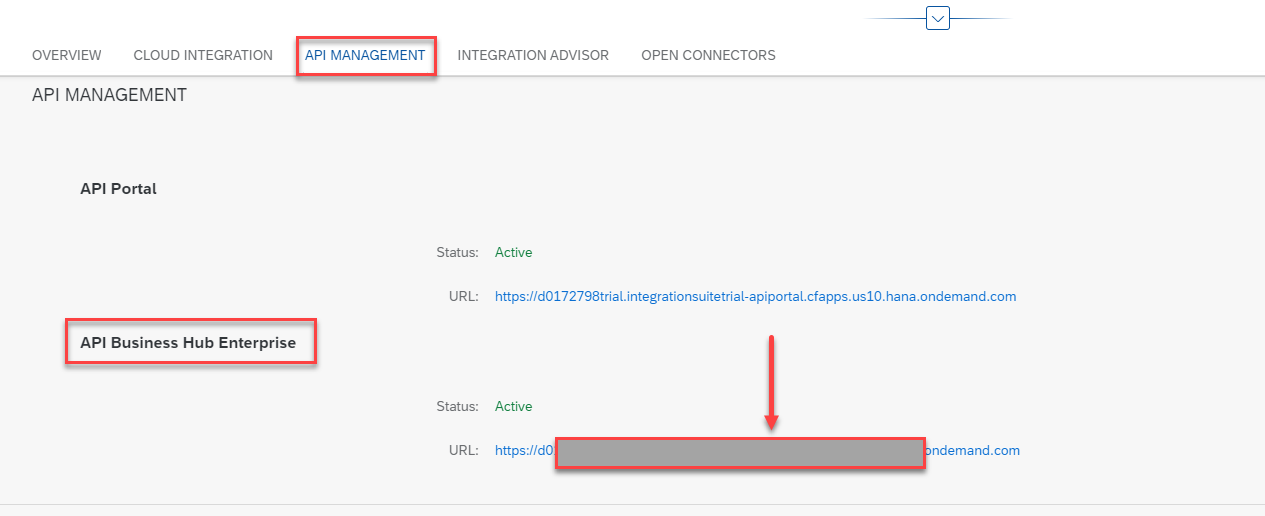Open the Open Connectors tab

coord(708,55)
